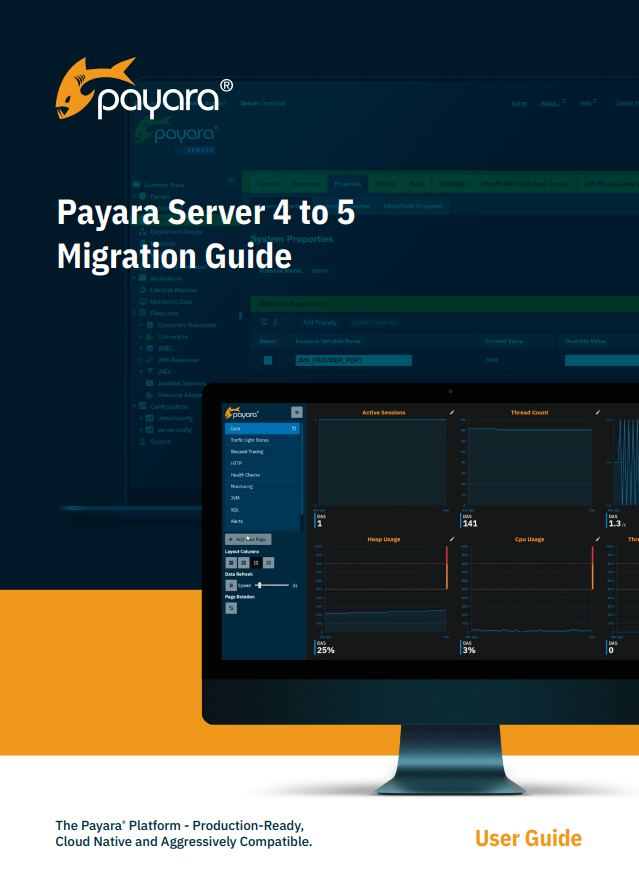
Task: Select the three-column layout icon
Action: (x=256, y=563)
